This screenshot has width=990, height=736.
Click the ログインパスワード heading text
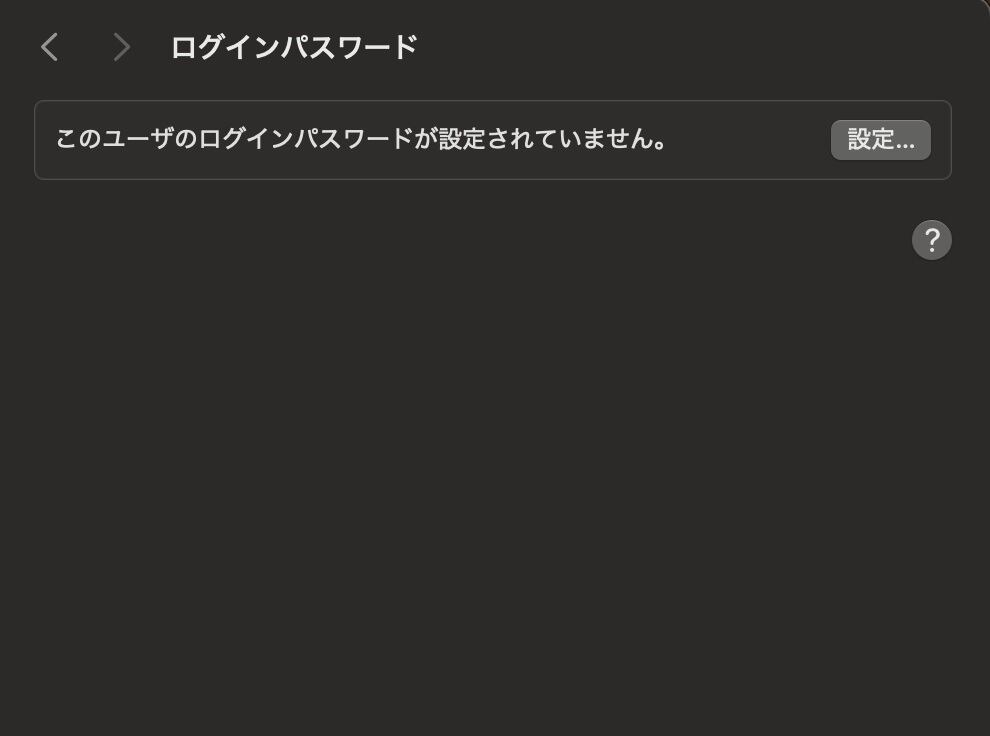coord(294,47)
